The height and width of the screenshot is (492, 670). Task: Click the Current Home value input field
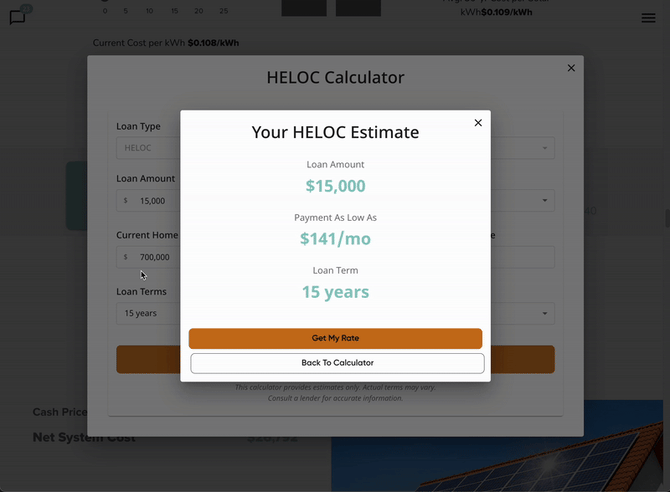[x=155, y=257]
